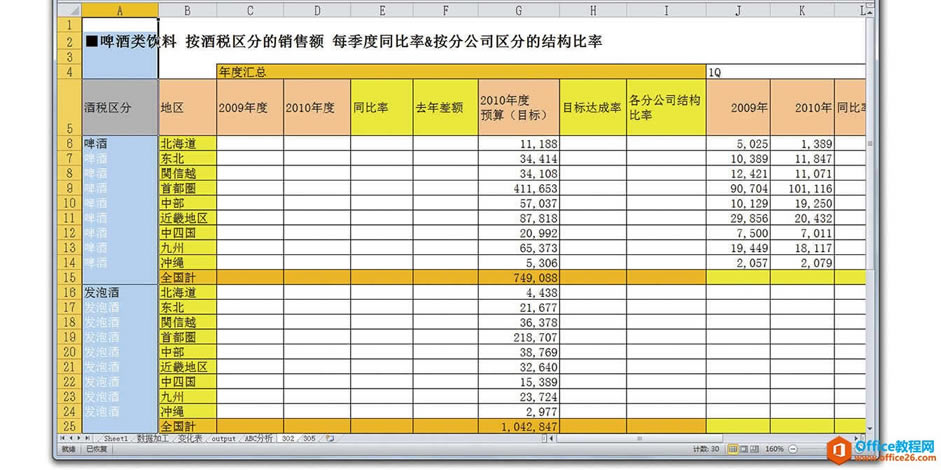Viewport: 941px width, 470px height.
Task: Click cell with value 1,042,847
Action: pyautogui.click(x=519, y=427)
